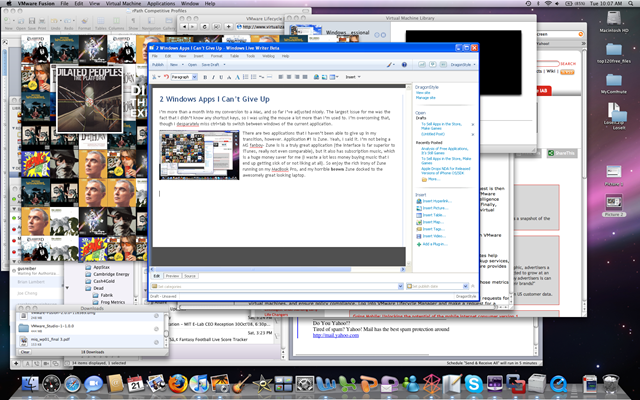Click Insert Hyperlink in sidebar
The image size is (640, 400).
(x=433, y=201)
